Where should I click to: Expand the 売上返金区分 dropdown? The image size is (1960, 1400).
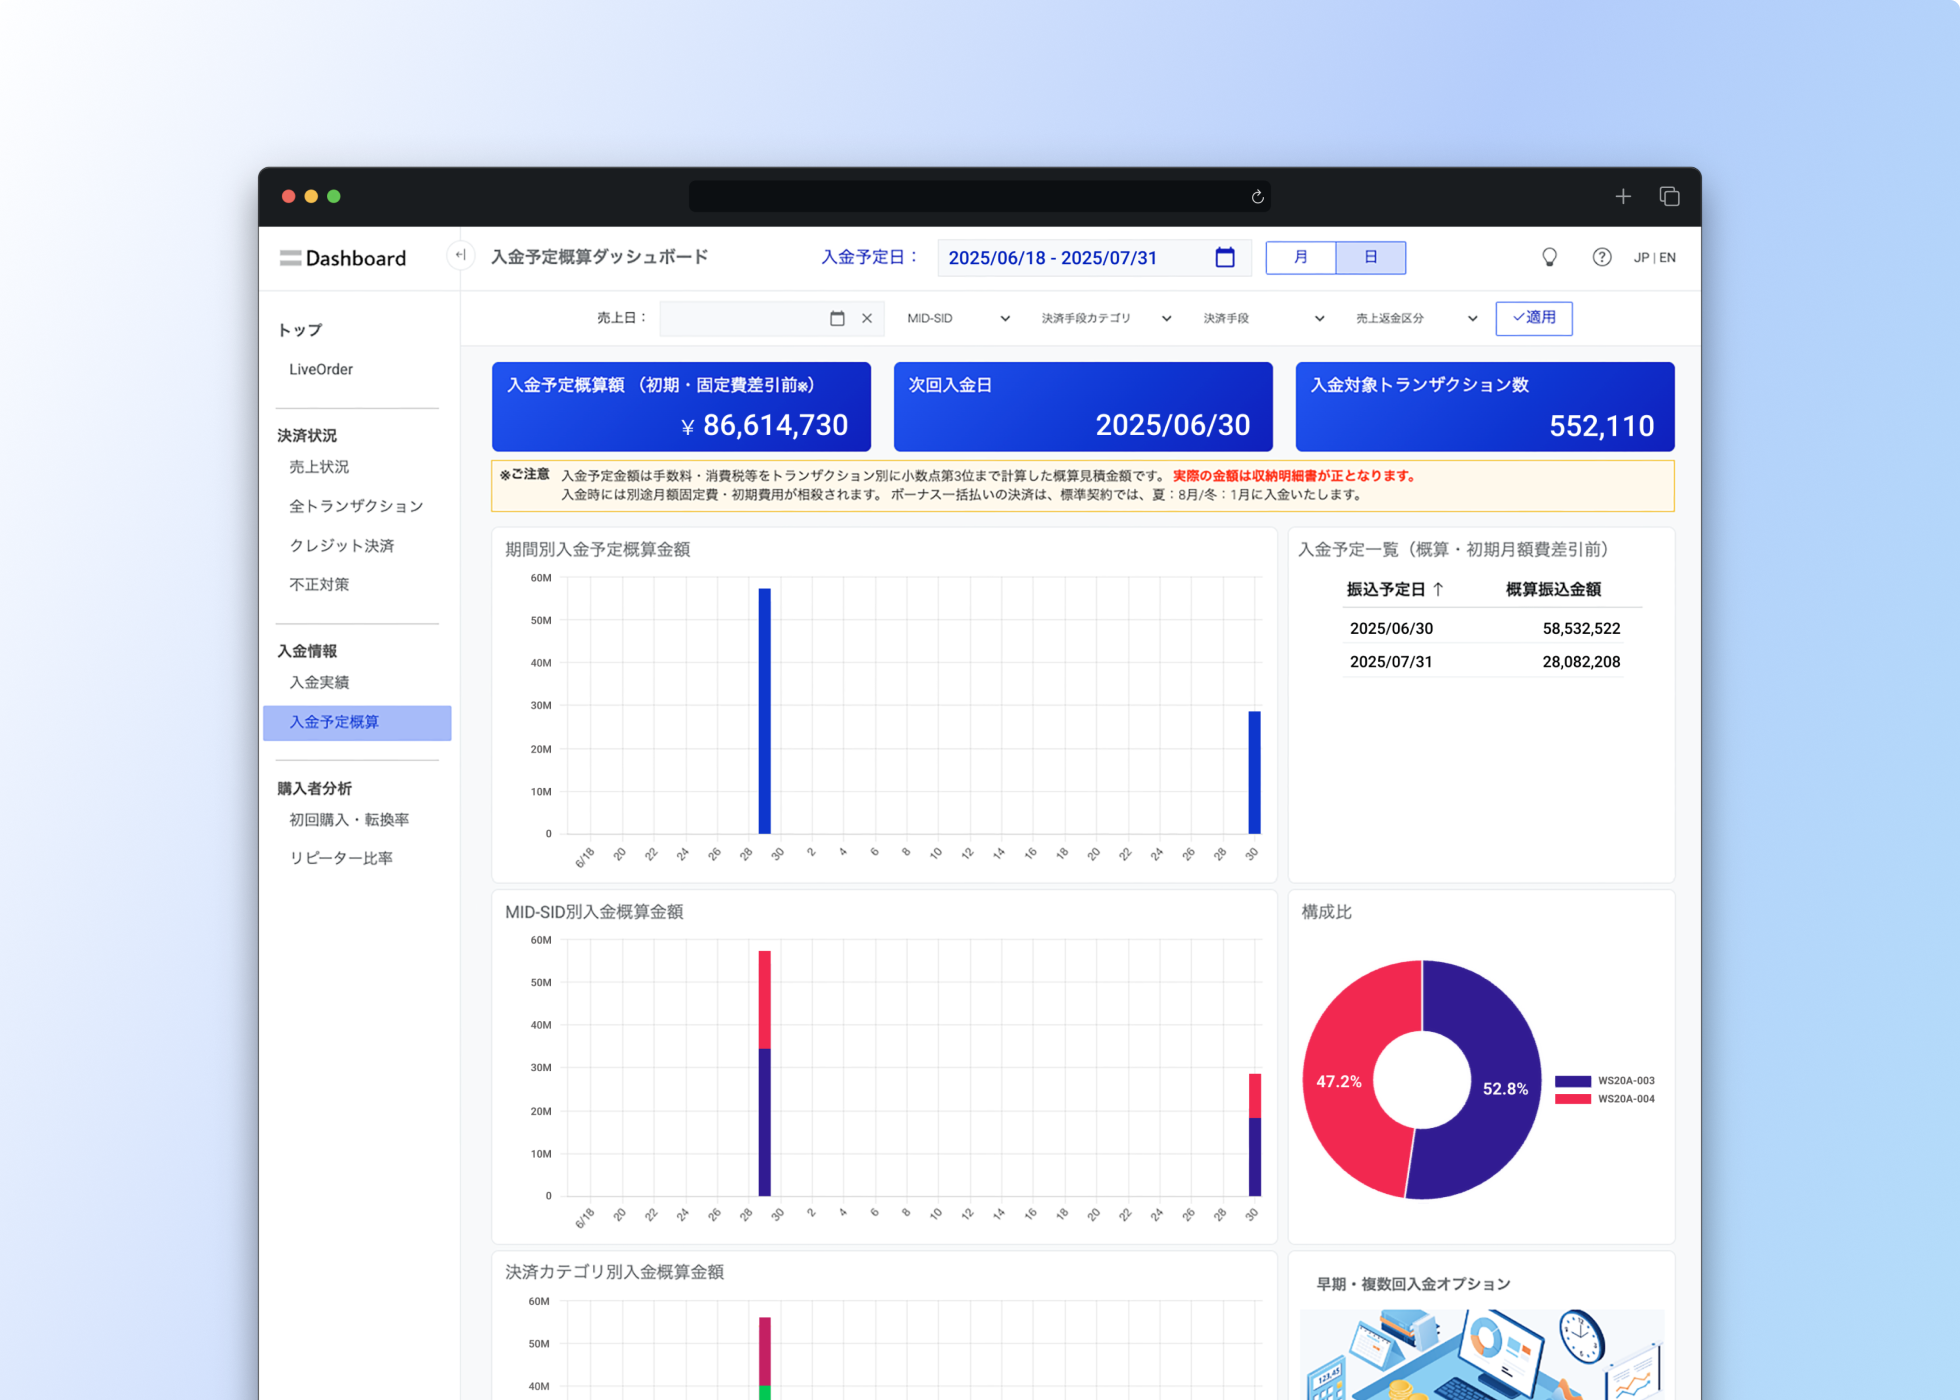pos(1416,318)
